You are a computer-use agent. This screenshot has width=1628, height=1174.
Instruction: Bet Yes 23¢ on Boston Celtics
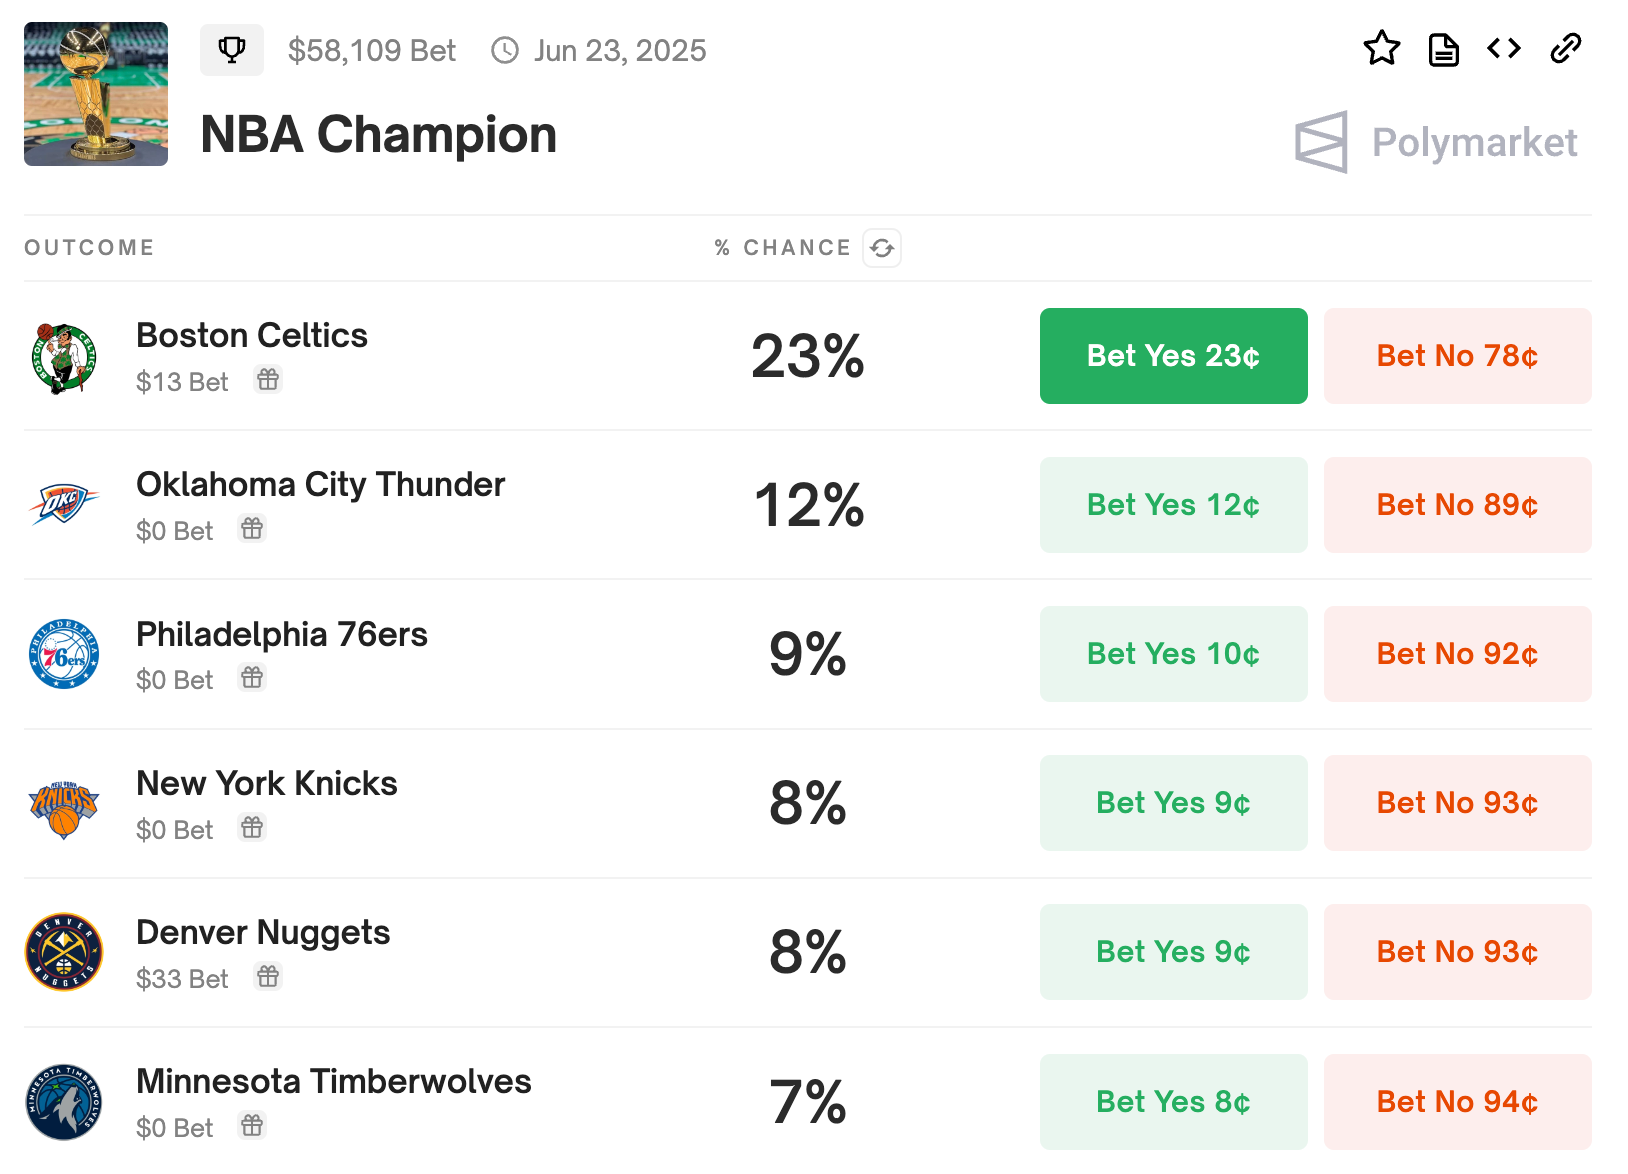click(x=1173, y=356)
